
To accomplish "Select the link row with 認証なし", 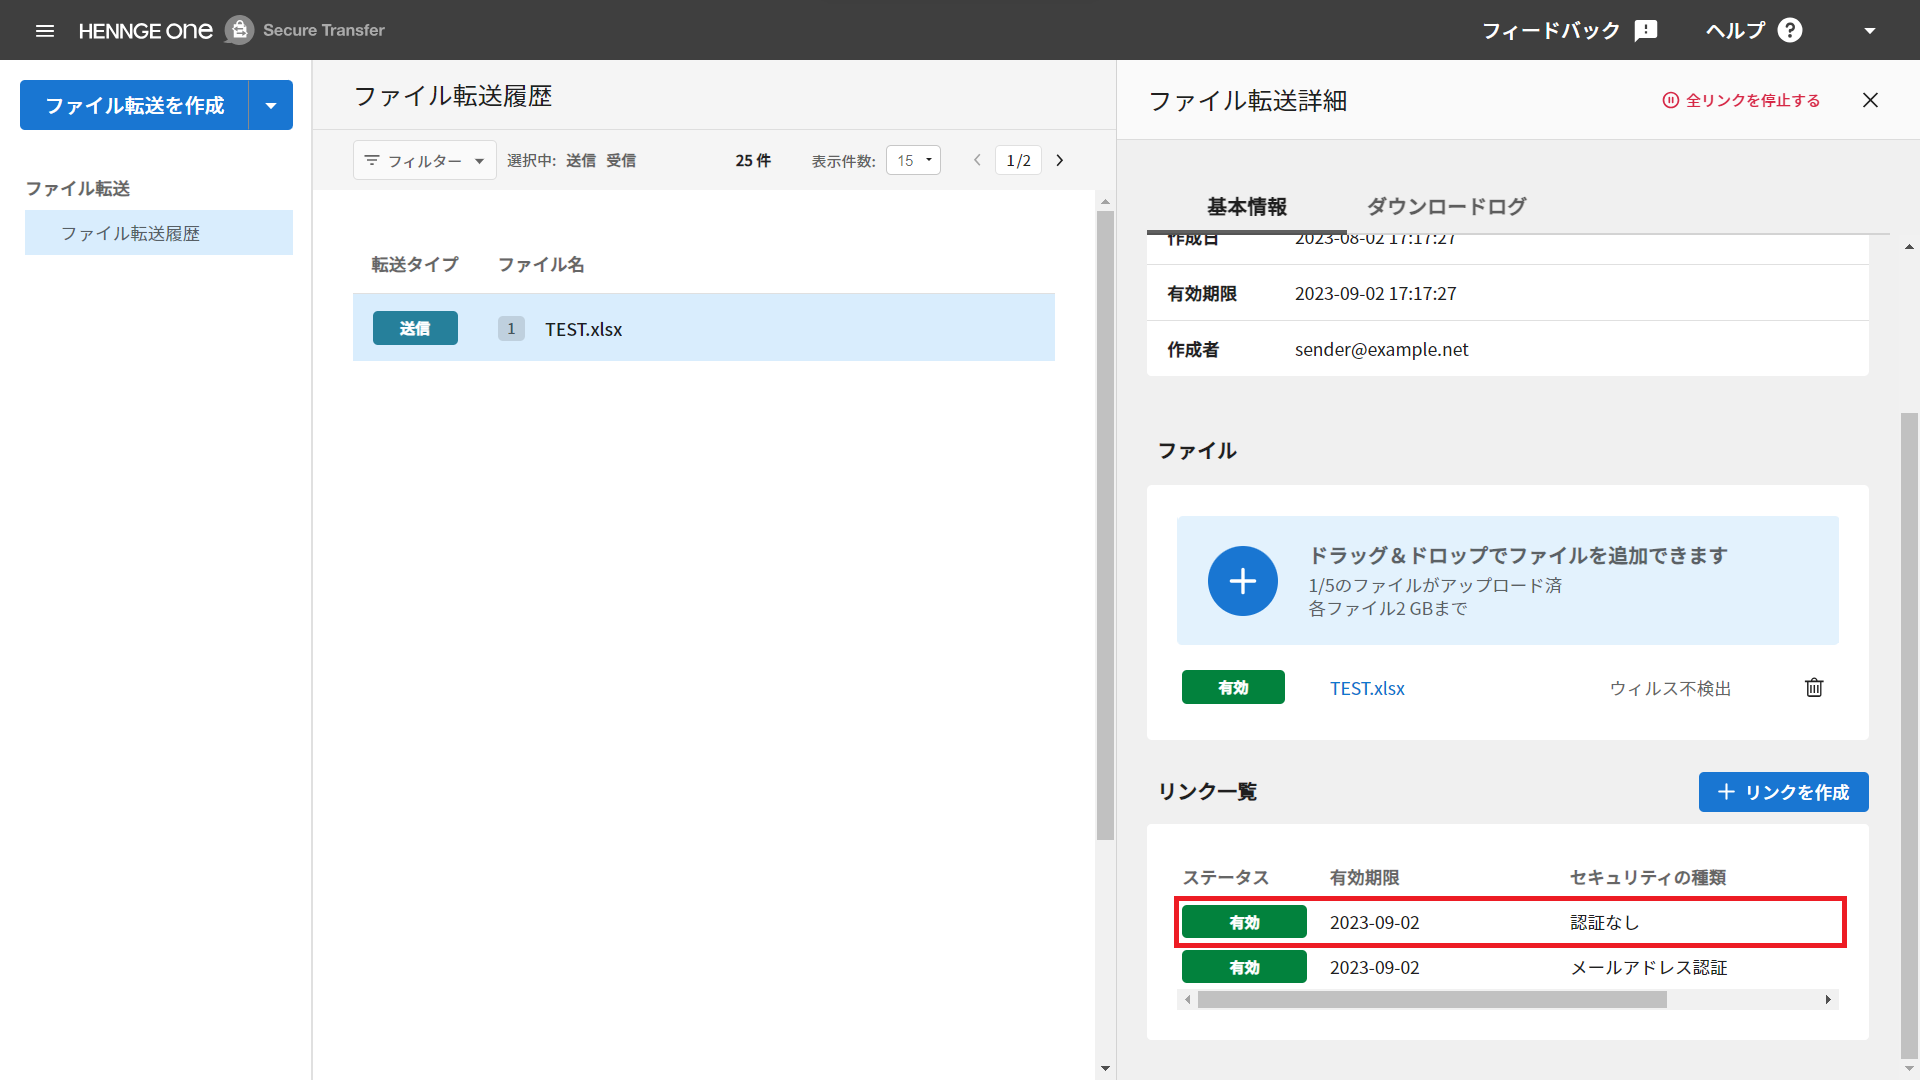I will point(1510,922).
